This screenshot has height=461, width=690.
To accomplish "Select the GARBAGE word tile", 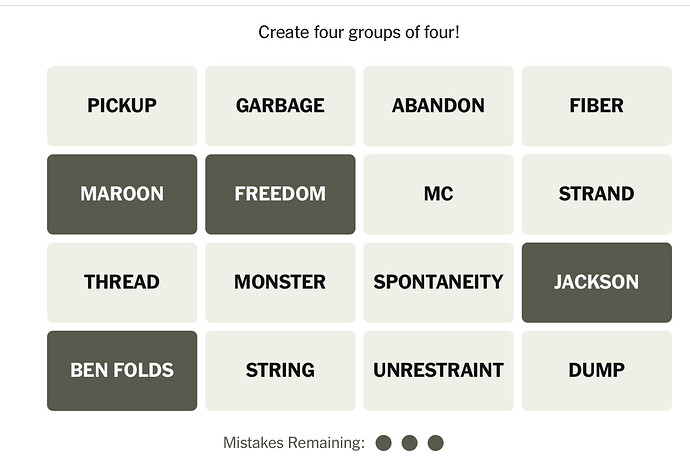I will pos(280,106).
